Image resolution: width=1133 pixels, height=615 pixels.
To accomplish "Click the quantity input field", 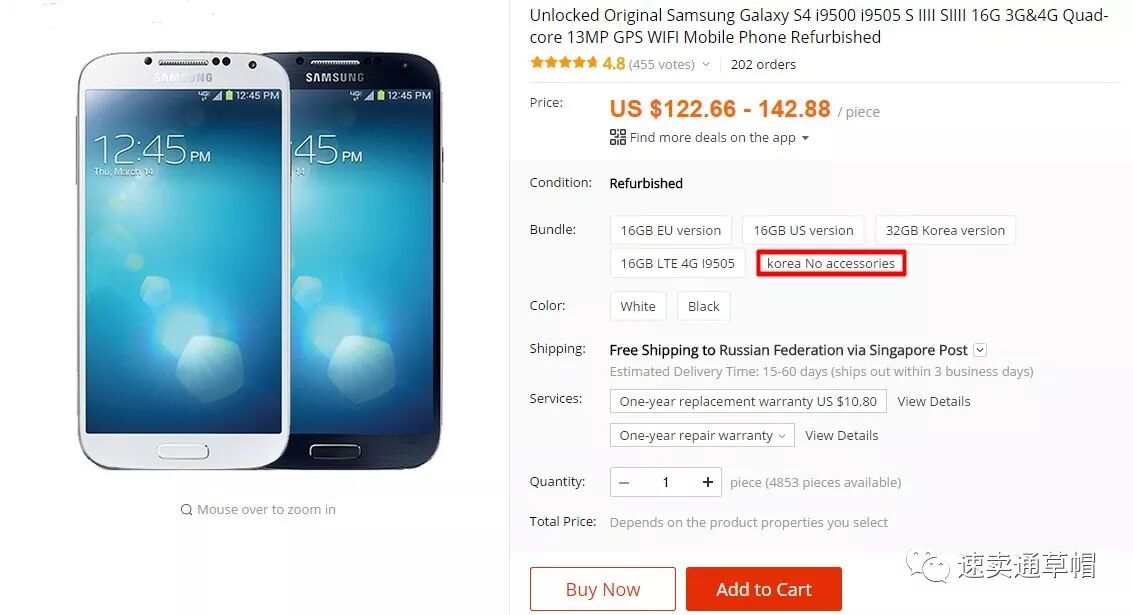I will (665, 482).
